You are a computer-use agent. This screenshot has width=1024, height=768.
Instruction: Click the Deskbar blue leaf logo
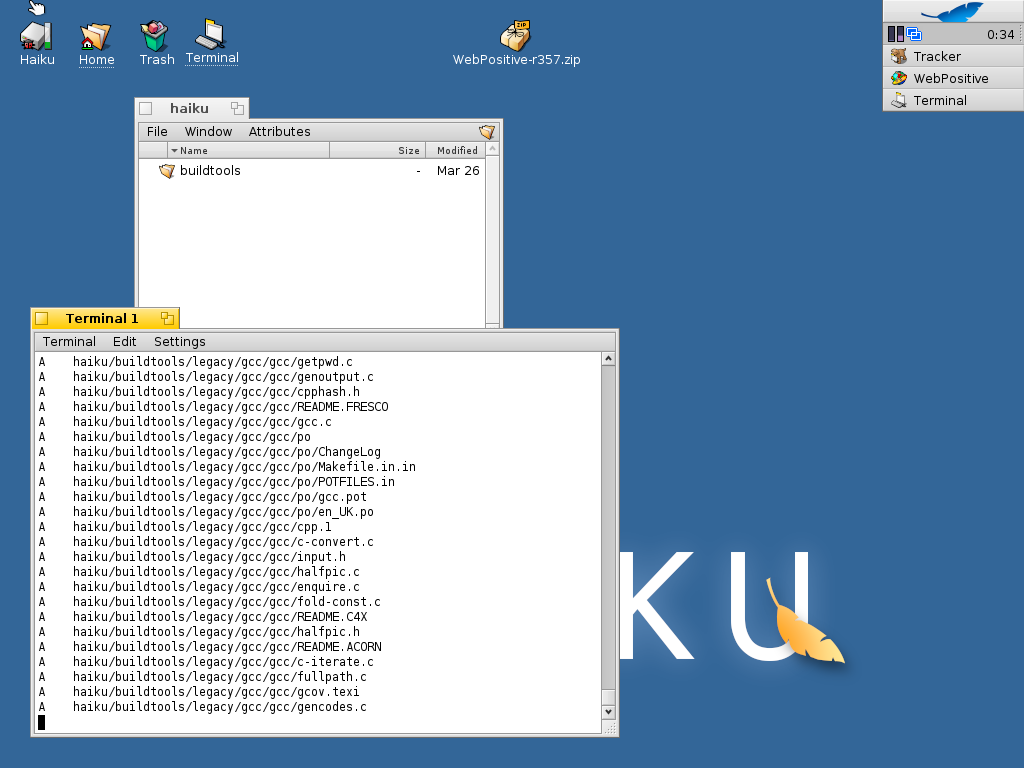952,11
